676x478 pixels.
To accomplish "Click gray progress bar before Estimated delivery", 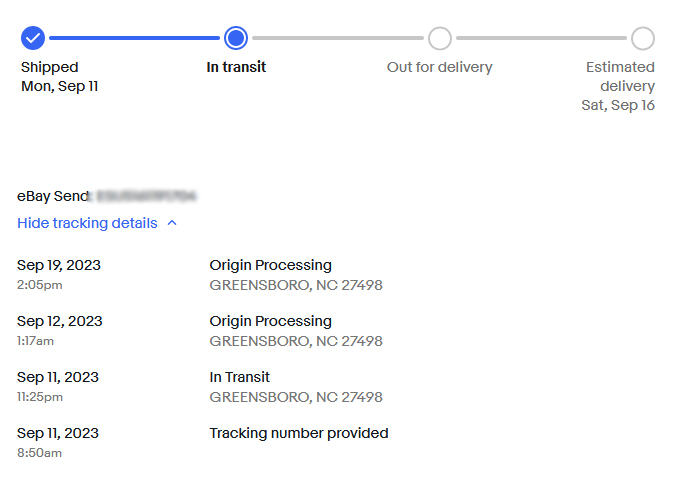I will point(541,38).
